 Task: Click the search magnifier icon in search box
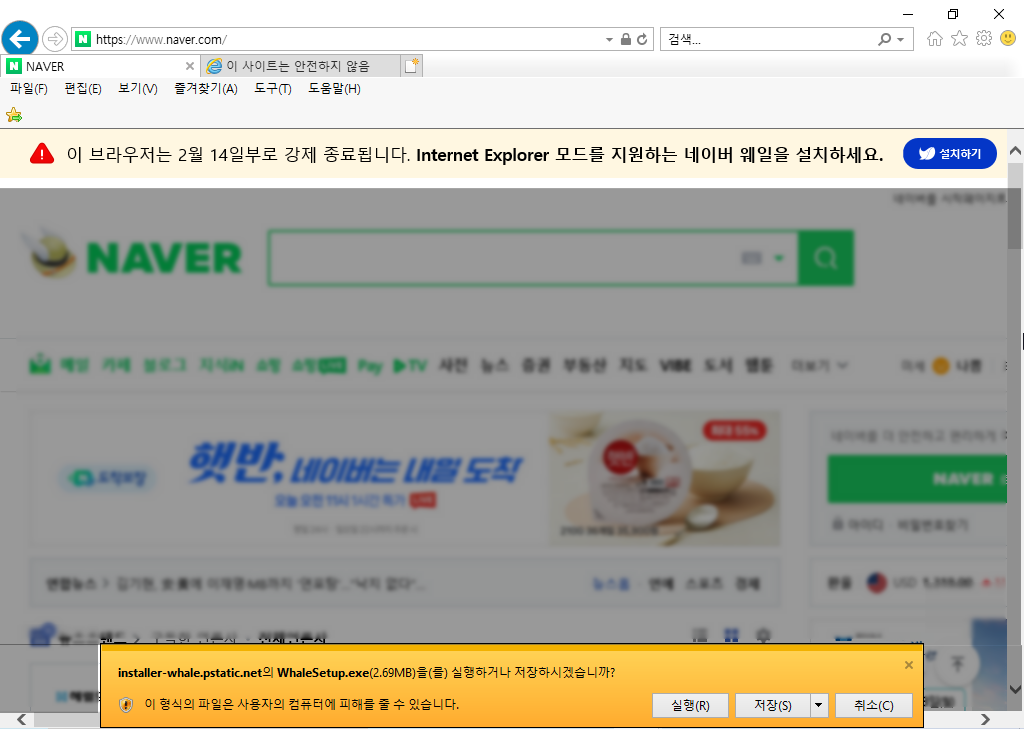884,39
